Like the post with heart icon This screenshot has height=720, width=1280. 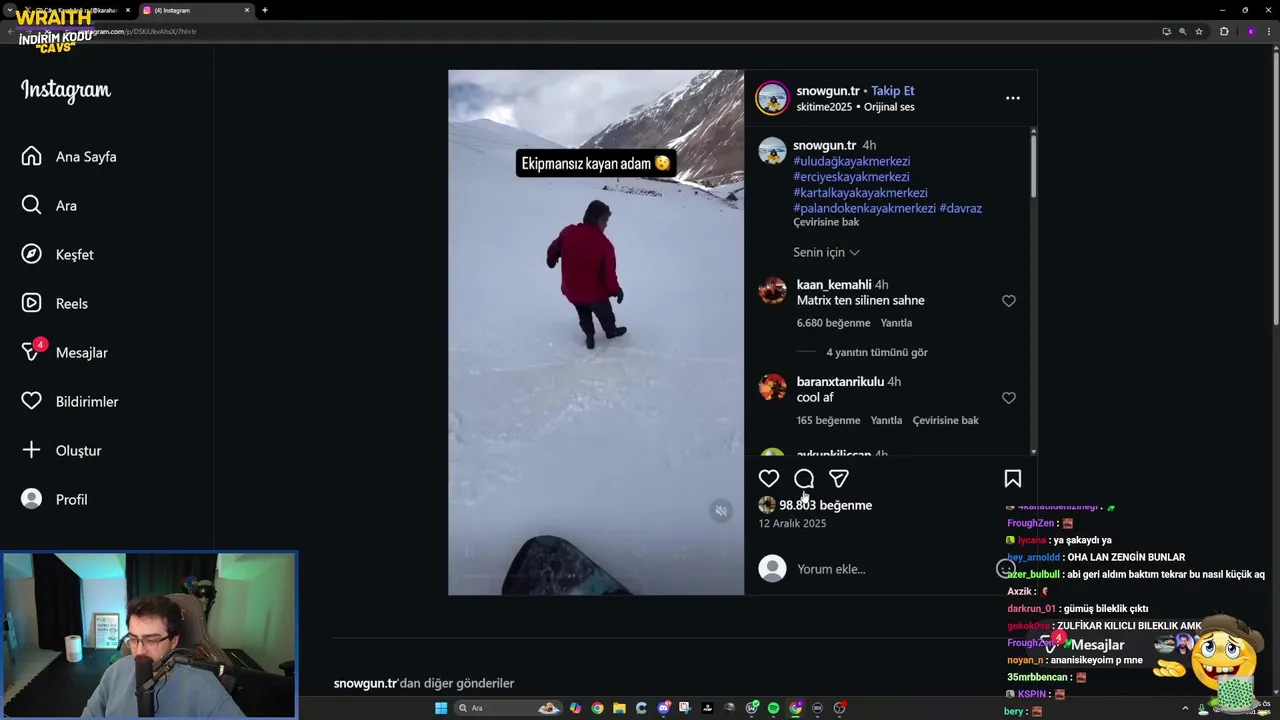(x=769, y=479)
